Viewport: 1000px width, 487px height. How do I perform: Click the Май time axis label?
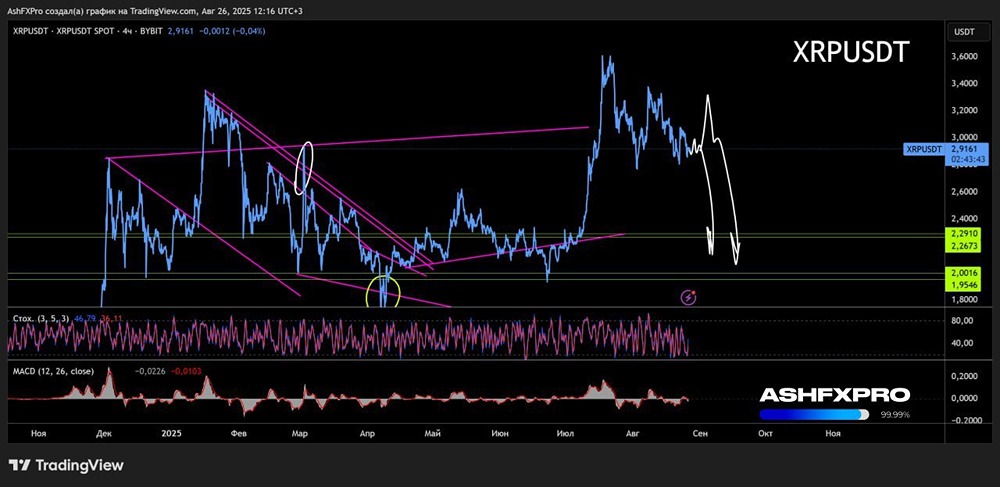(x=433, y=433)
